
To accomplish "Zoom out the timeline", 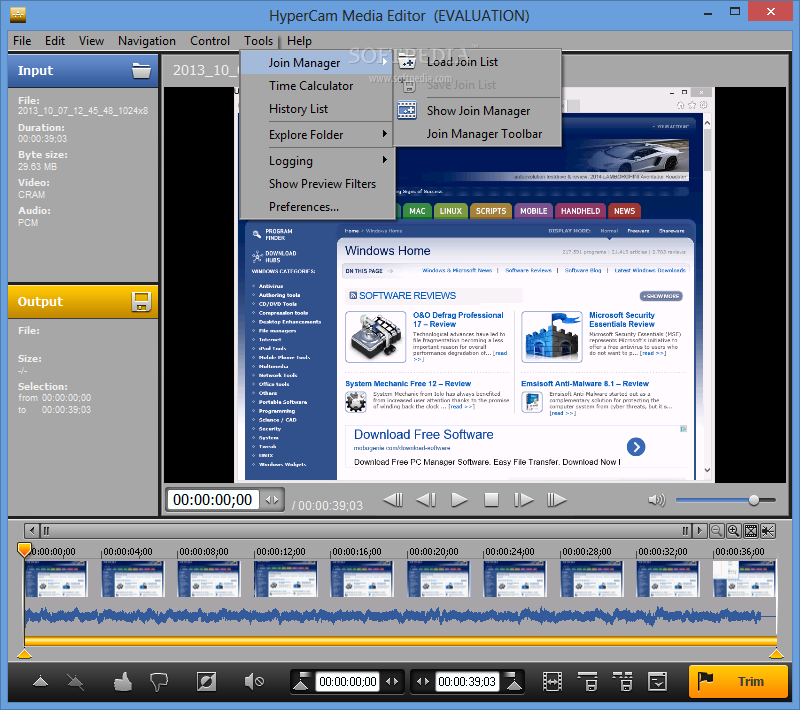I will pos(716,531).
